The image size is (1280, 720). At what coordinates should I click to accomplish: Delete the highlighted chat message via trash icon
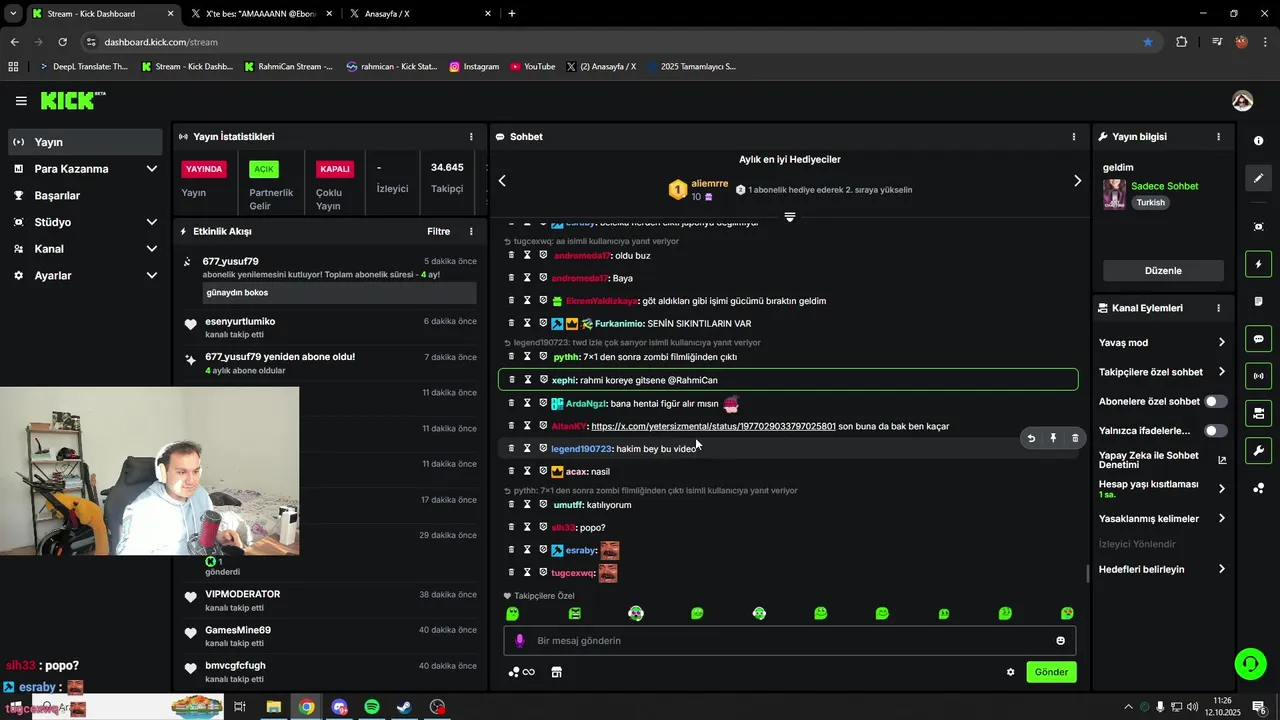tap(1075, 438)
